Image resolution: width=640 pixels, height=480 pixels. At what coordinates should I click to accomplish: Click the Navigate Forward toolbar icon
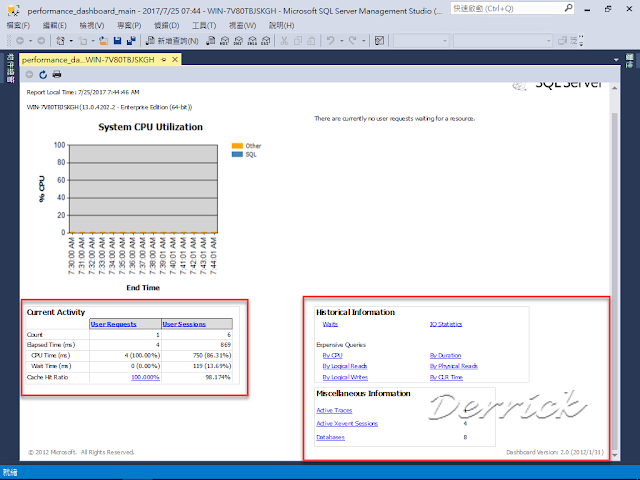pos(41,40)
